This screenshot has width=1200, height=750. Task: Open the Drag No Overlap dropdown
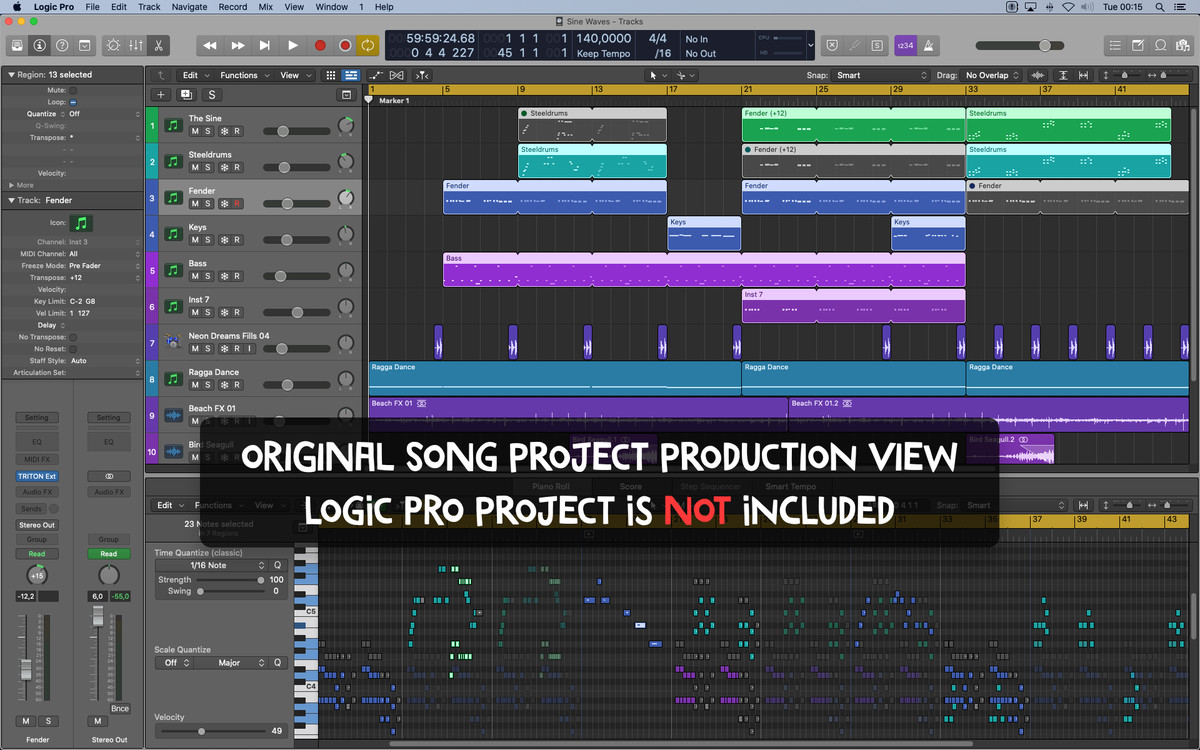click(993, 75)
